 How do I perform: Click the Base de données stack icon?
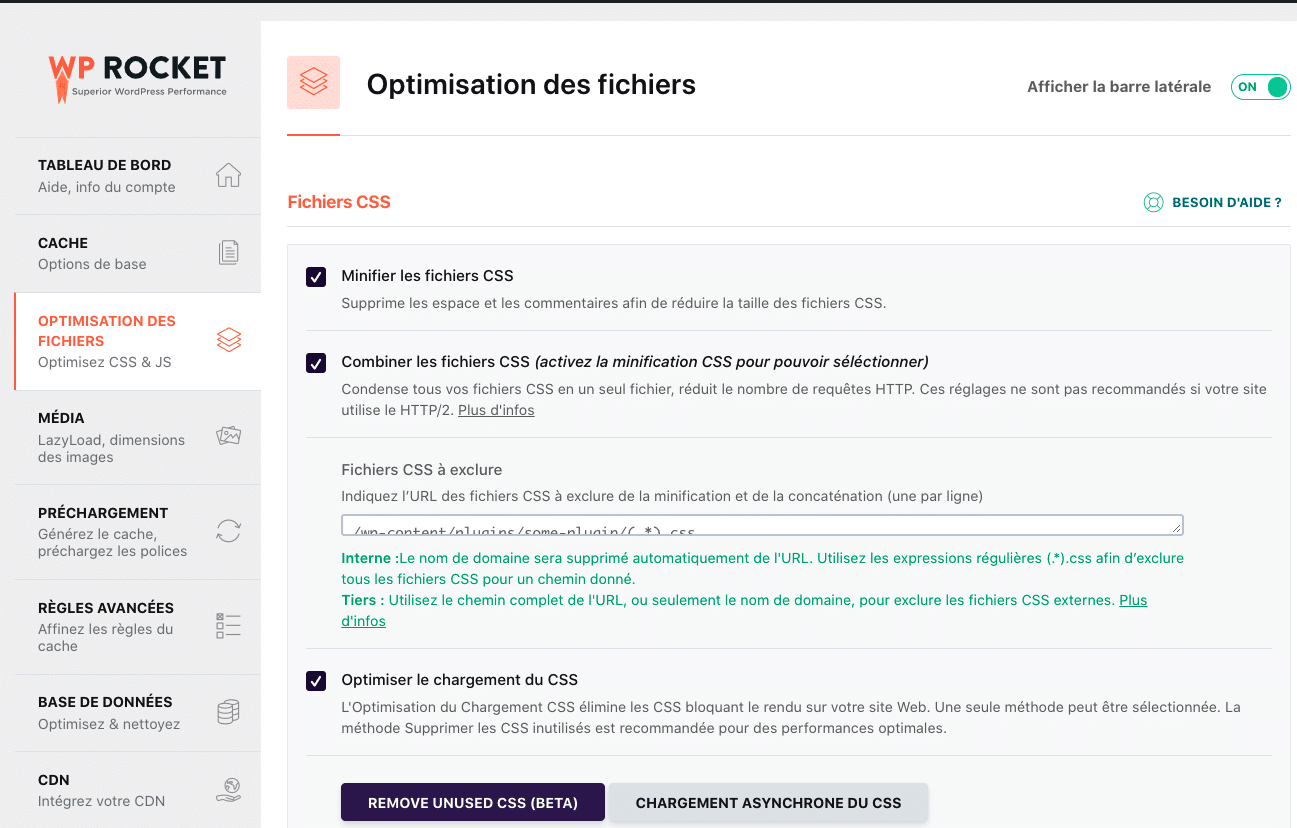228,711
